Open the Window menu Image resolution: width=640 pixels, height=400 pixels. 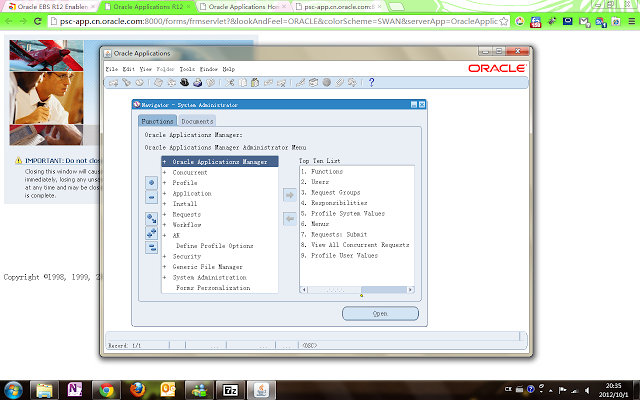[x=209, y=69]
